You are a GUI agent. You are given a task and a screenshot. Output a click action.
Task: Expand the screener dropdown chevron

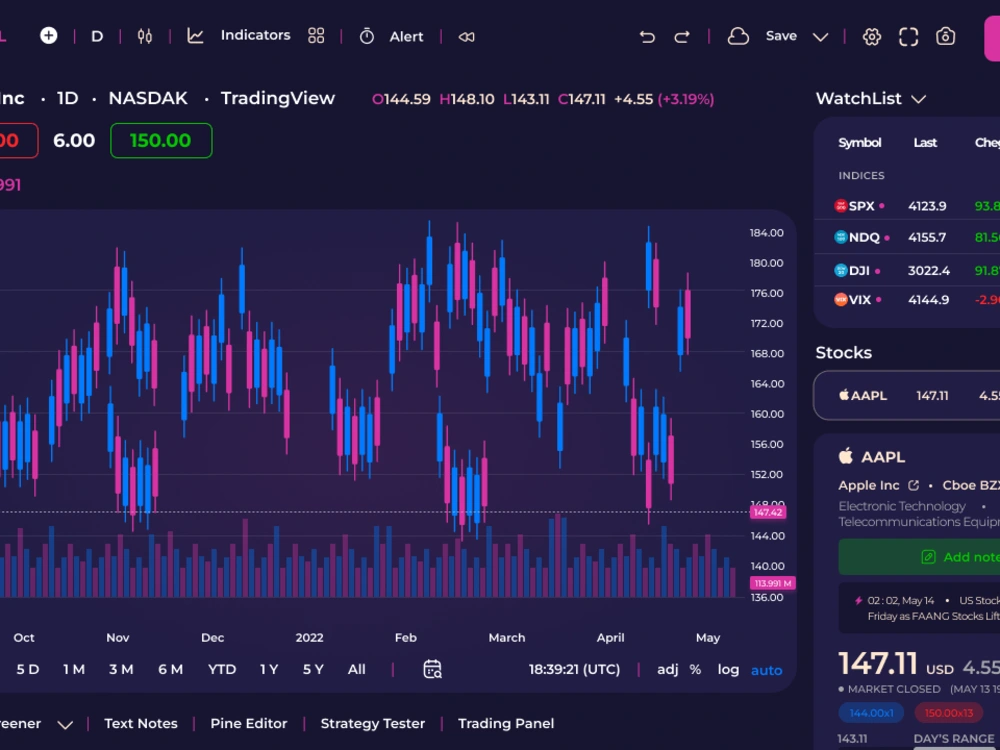tap(65, 724)
